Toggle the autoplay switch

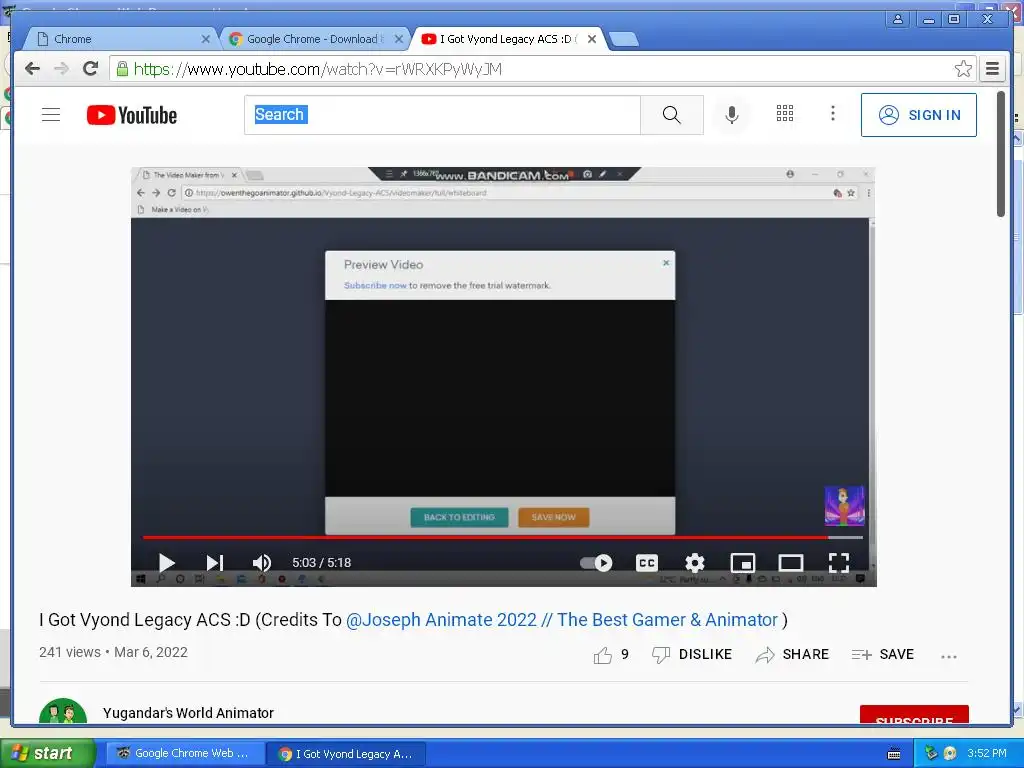[x=596, y=562]
